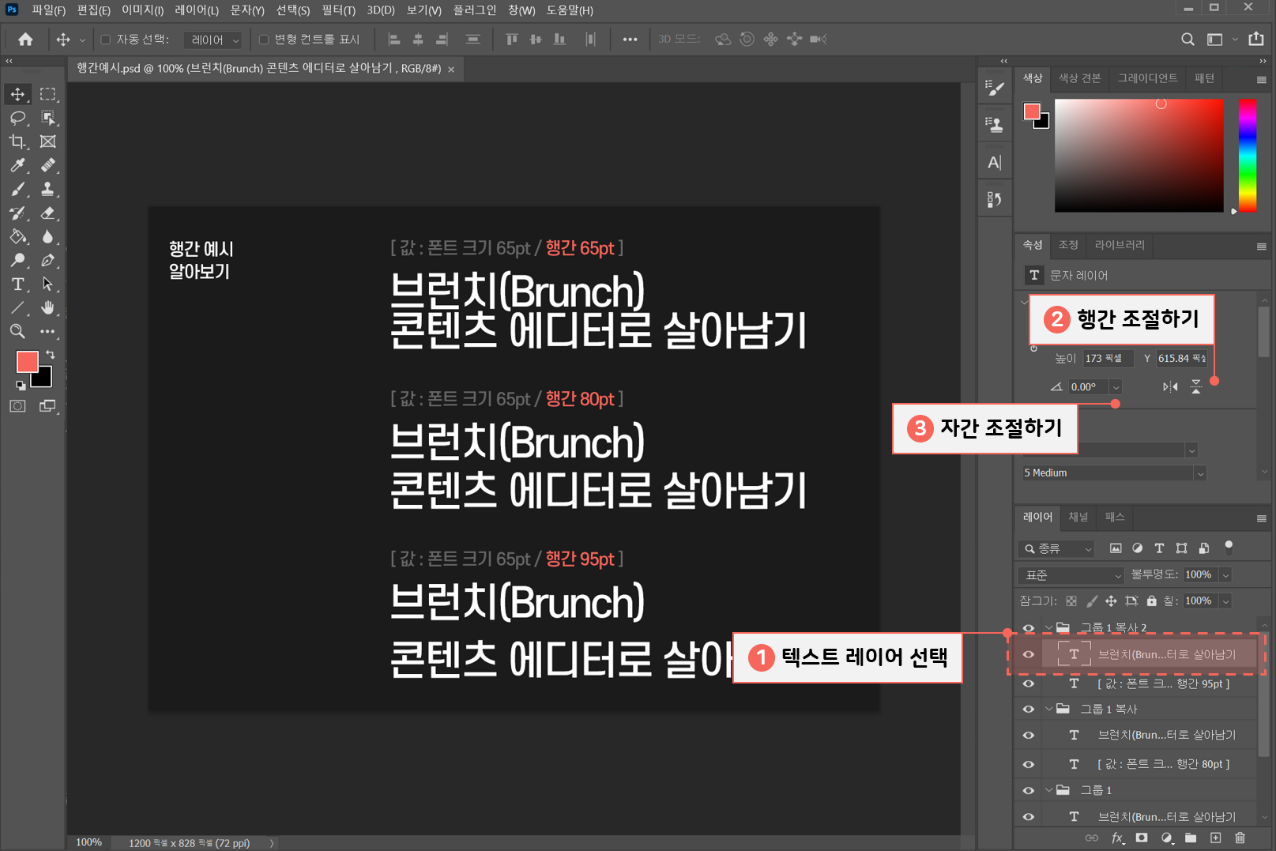The height and width of the screenshot is (851, 1276).
Task: Select the Move tool in the toolbox
Action: click(x=18, y=94)
